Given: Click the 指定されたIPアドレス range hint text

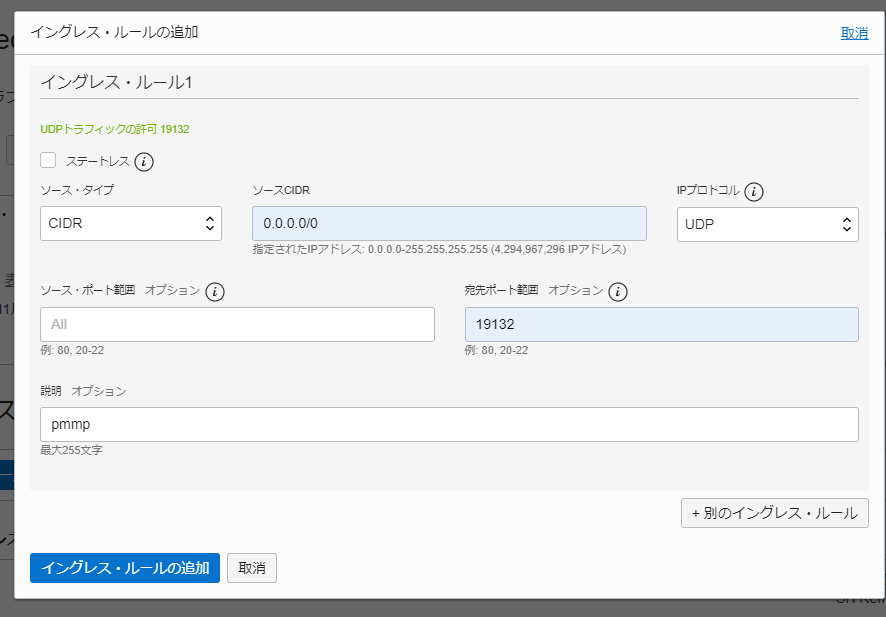Looking at the screenshot, I should coord(439,249).
